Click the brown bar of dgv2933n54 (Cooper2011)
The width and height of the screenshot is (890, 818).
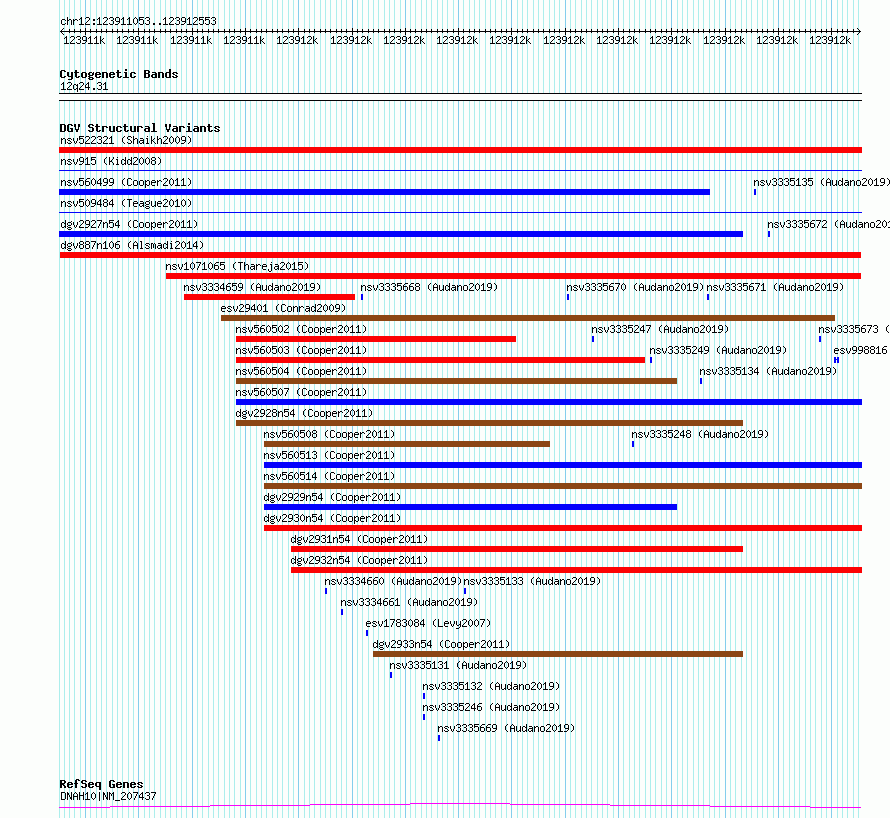(558, 654)
